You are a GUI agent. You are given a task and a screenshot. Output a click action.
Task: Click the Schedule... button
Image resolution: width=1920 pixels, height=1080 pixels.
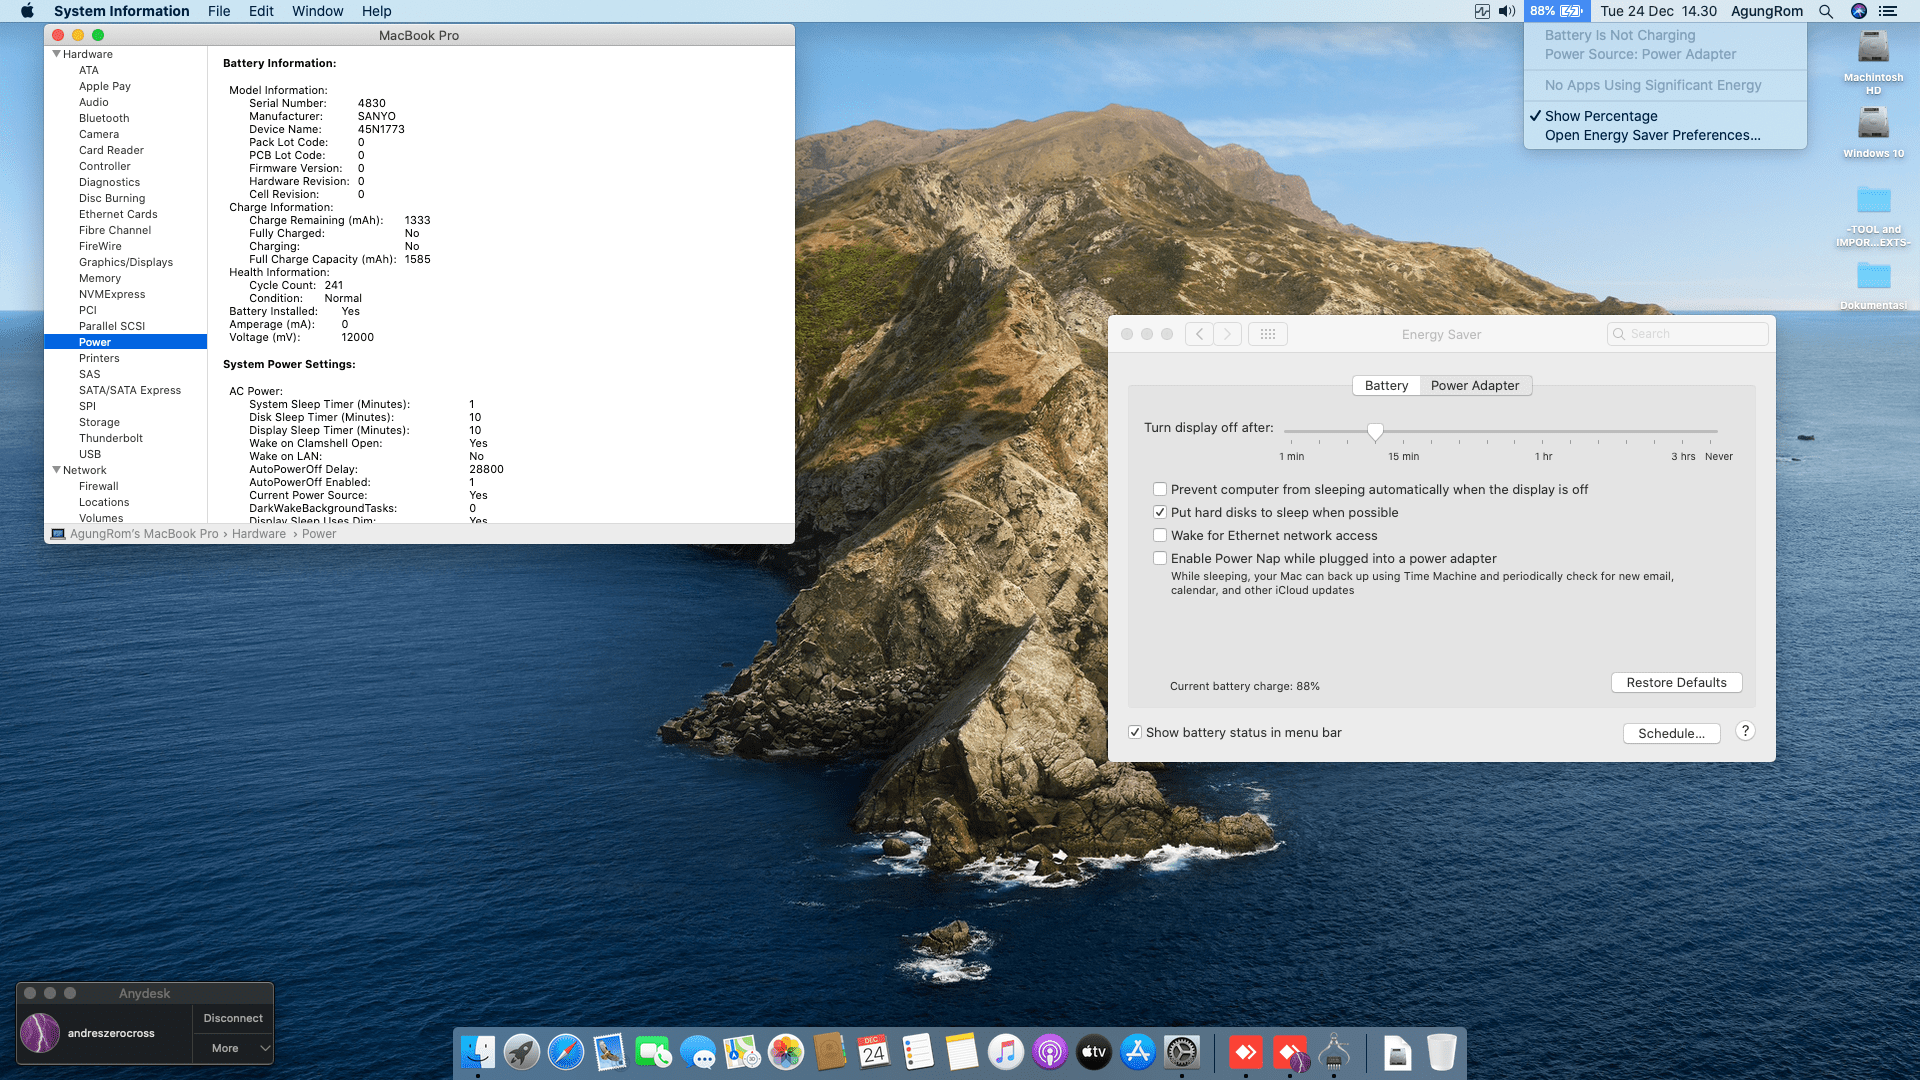tap(1671, 733)
